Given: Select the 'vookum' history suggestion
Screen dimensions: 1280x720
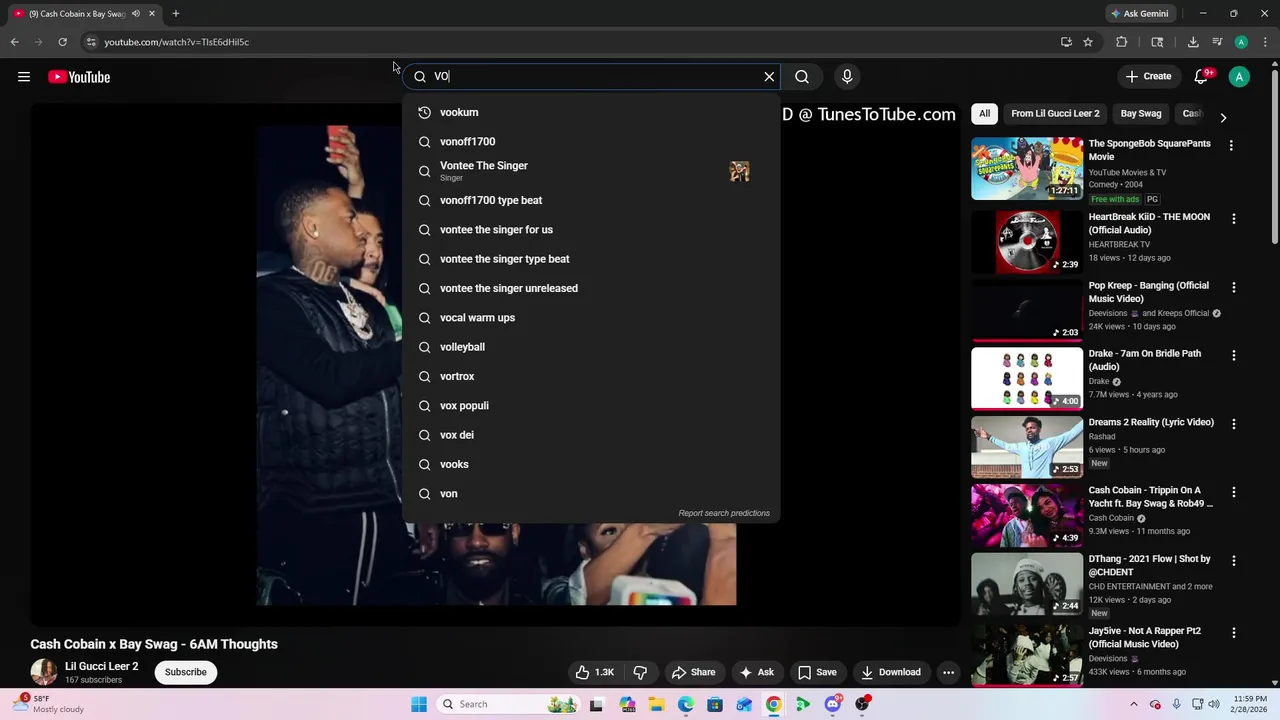Looking at the screenshot, I should (591, 113).
